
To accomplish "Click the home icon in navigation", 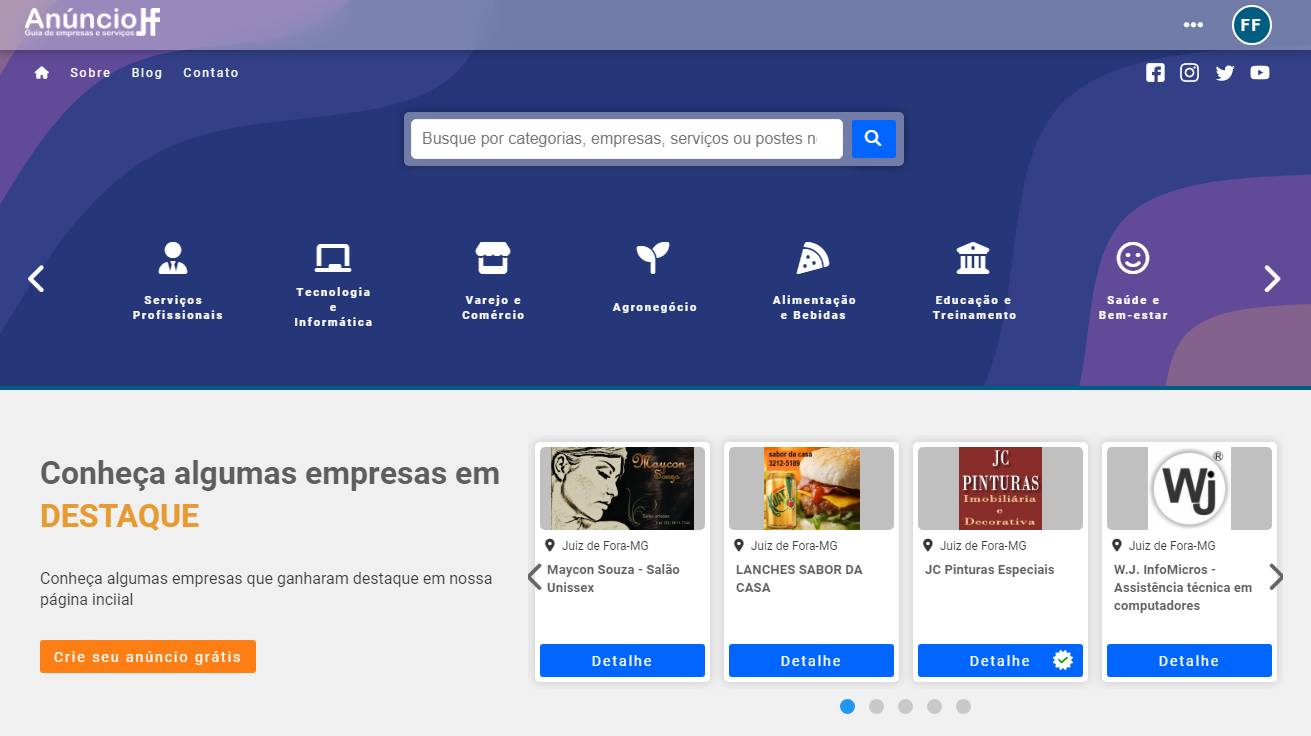I will click(42, 73).
